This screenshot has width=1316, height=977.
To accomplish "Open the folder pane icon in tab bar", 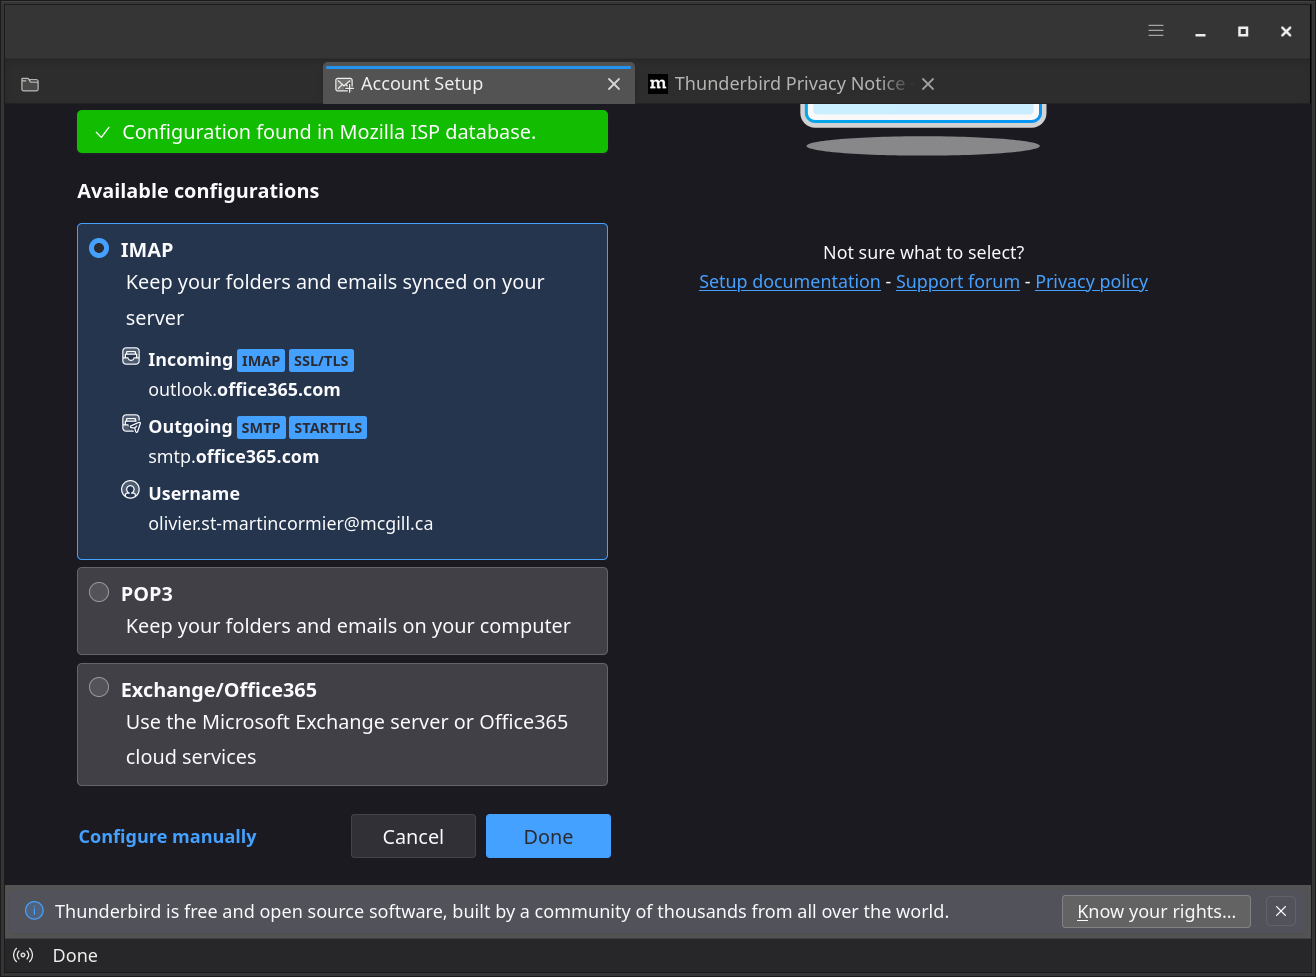I will [30, 84].
